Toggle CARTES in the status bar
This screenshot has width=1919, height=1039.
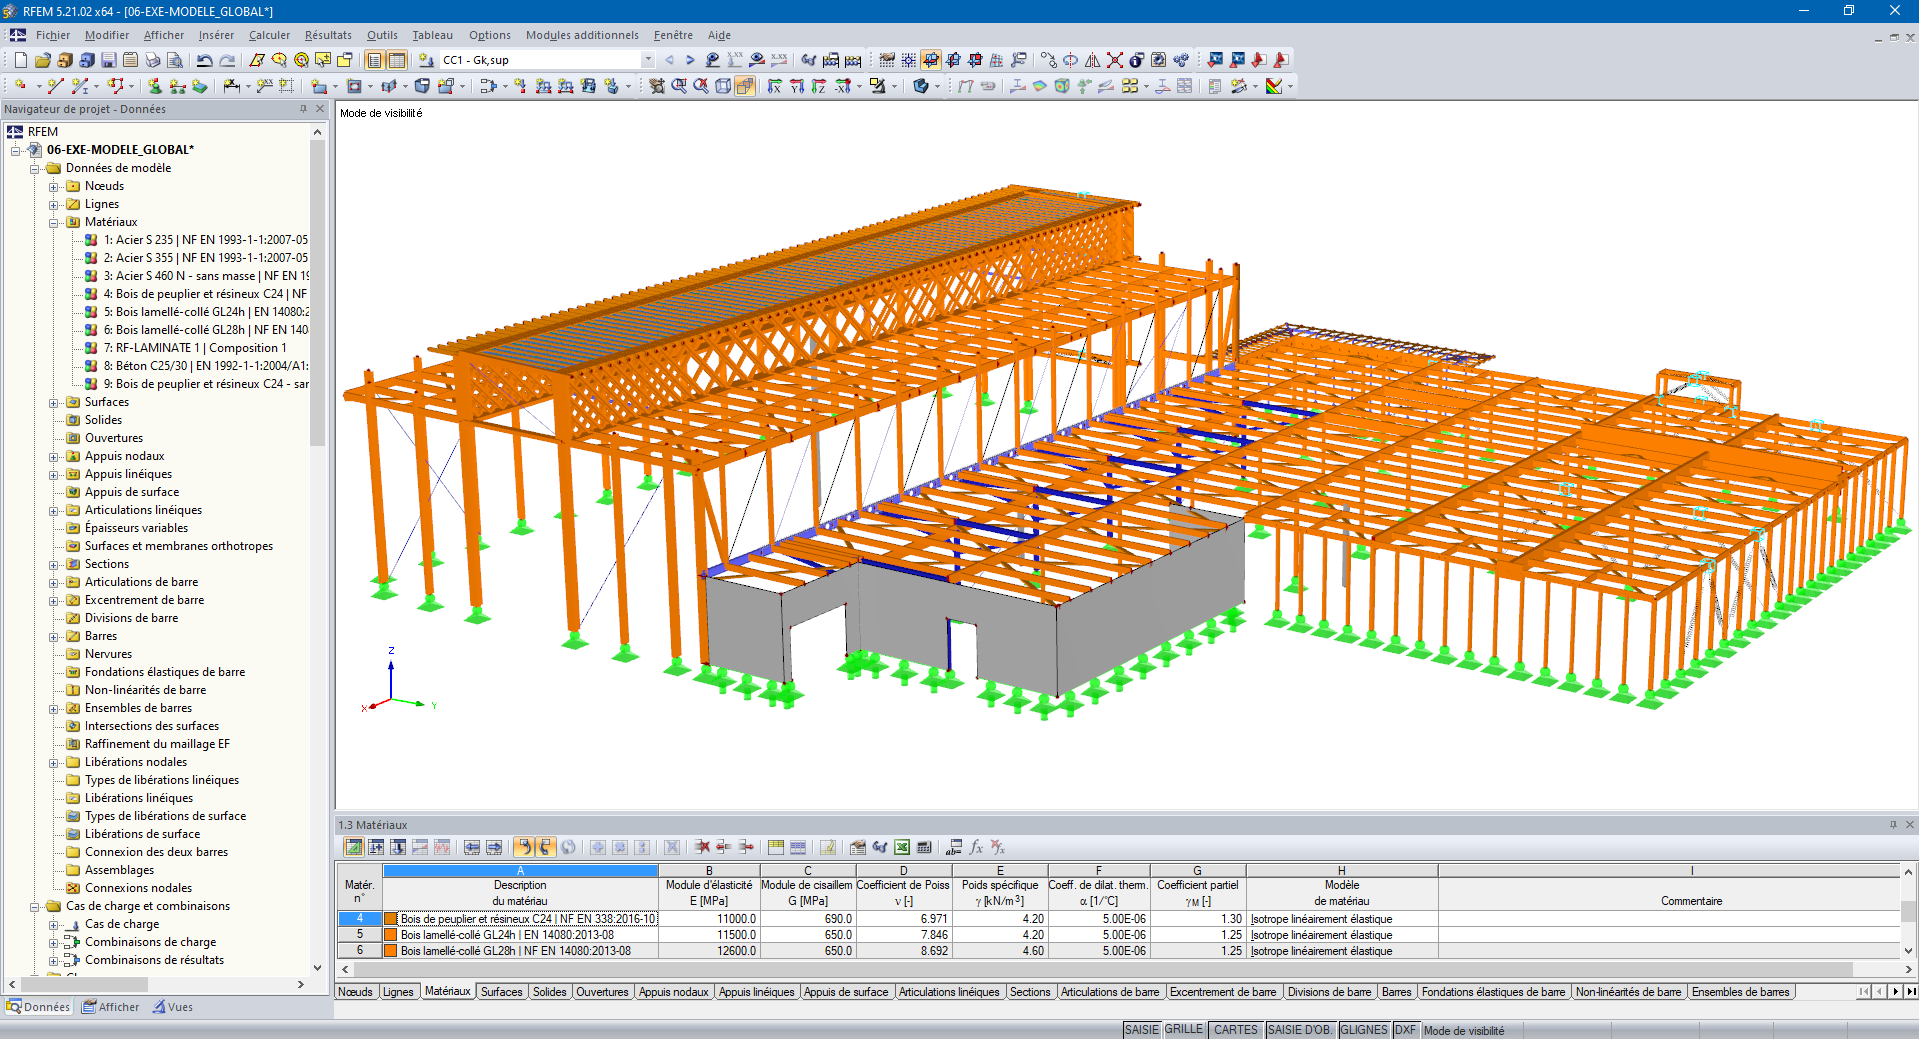tap(1236, 1030)
